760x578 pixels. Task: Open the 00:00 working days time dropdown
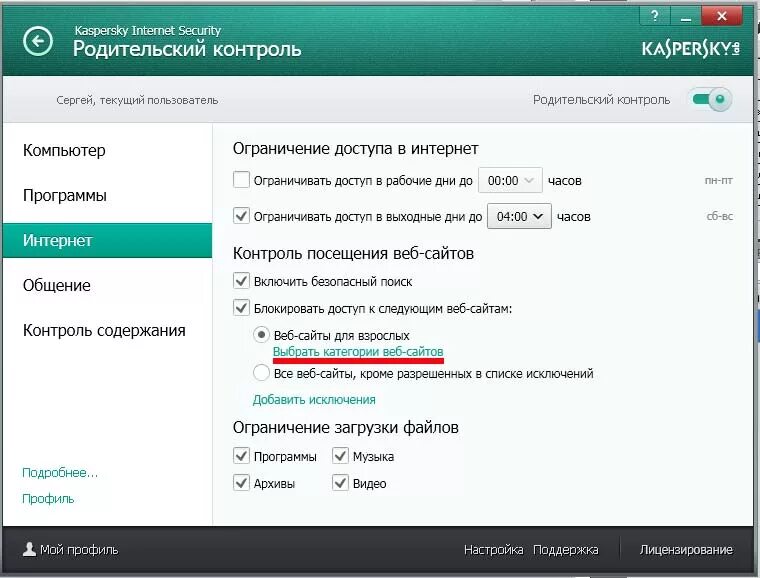pyautogui.click(x=510, y=180)
